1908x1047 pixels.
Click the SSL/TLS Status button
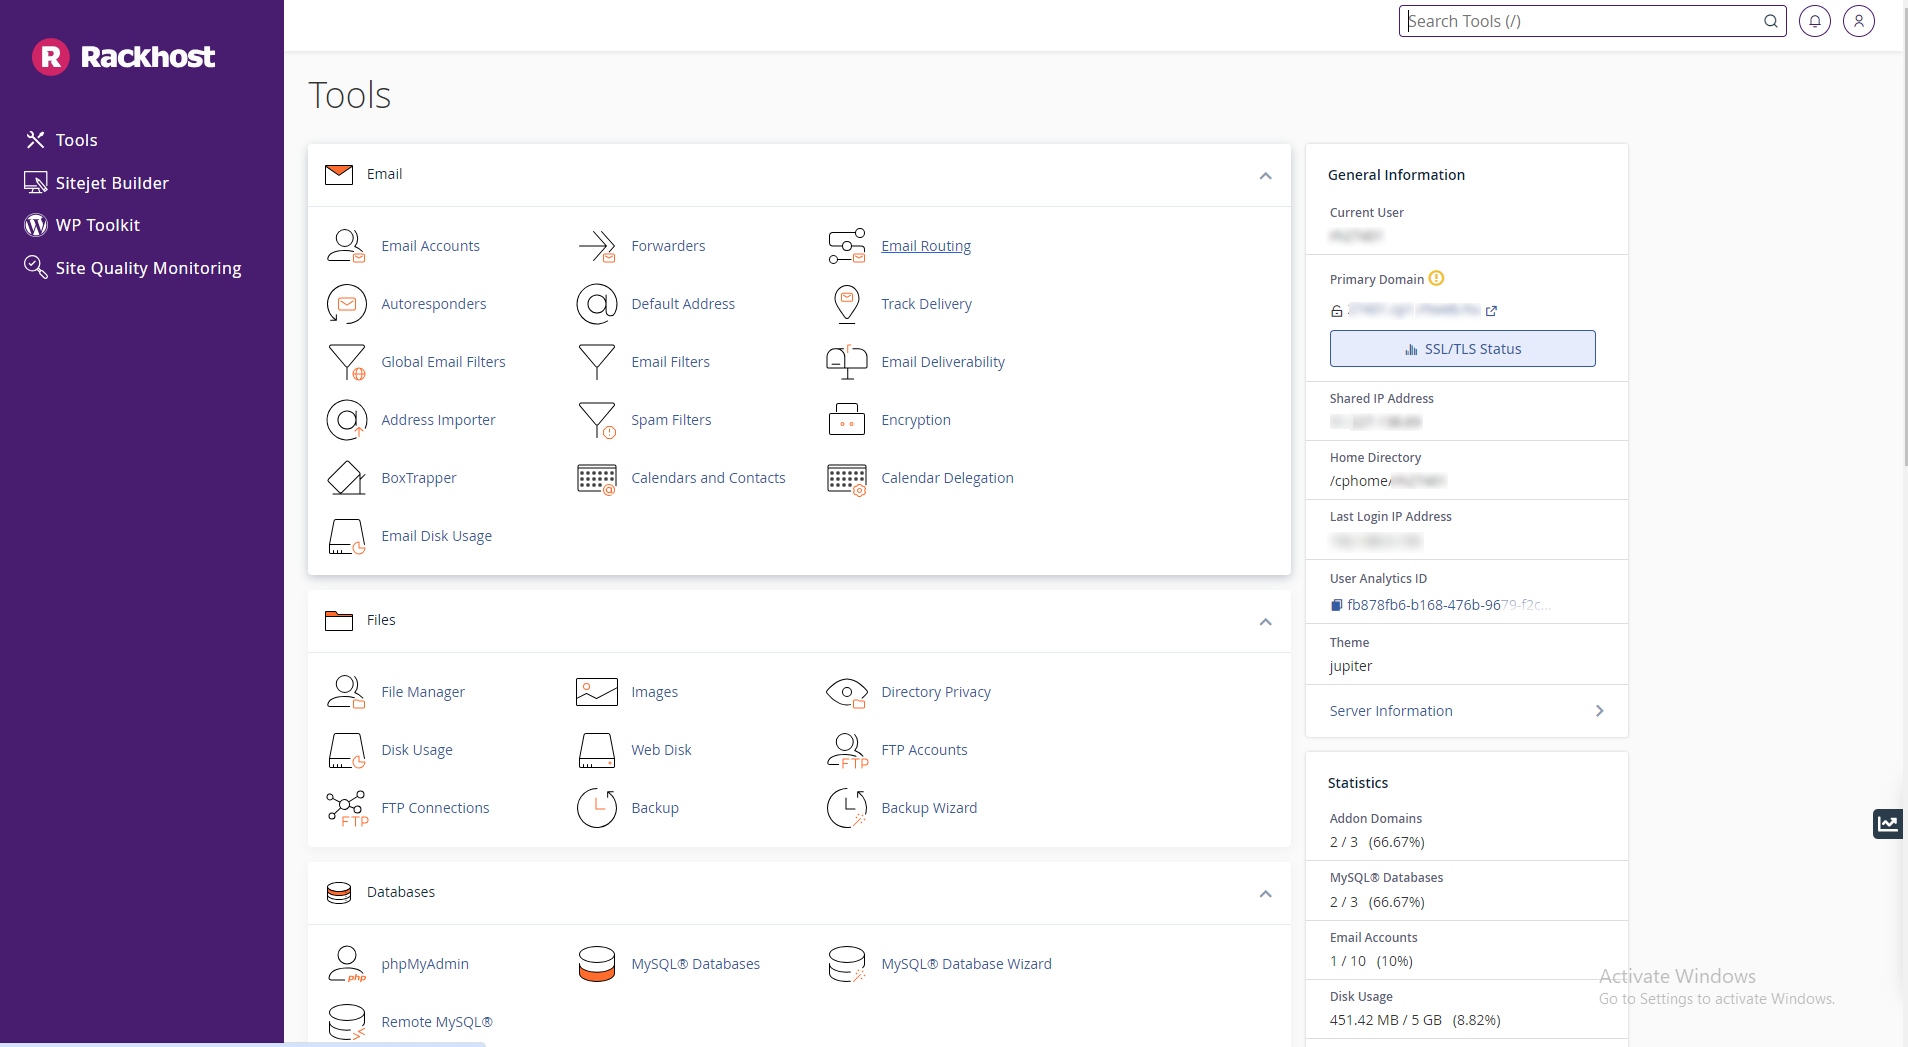click(x=1462, y=349)
